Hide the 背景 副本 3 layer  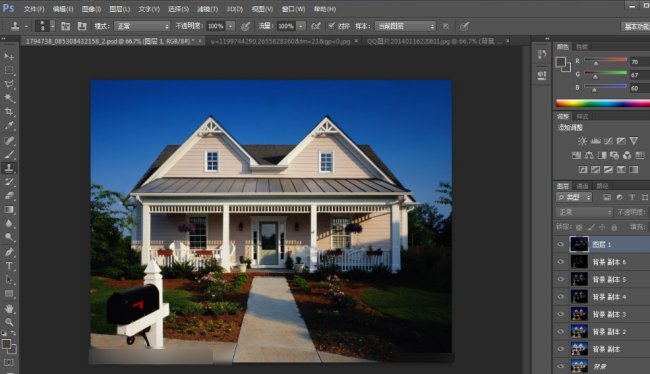pos(560,314)
